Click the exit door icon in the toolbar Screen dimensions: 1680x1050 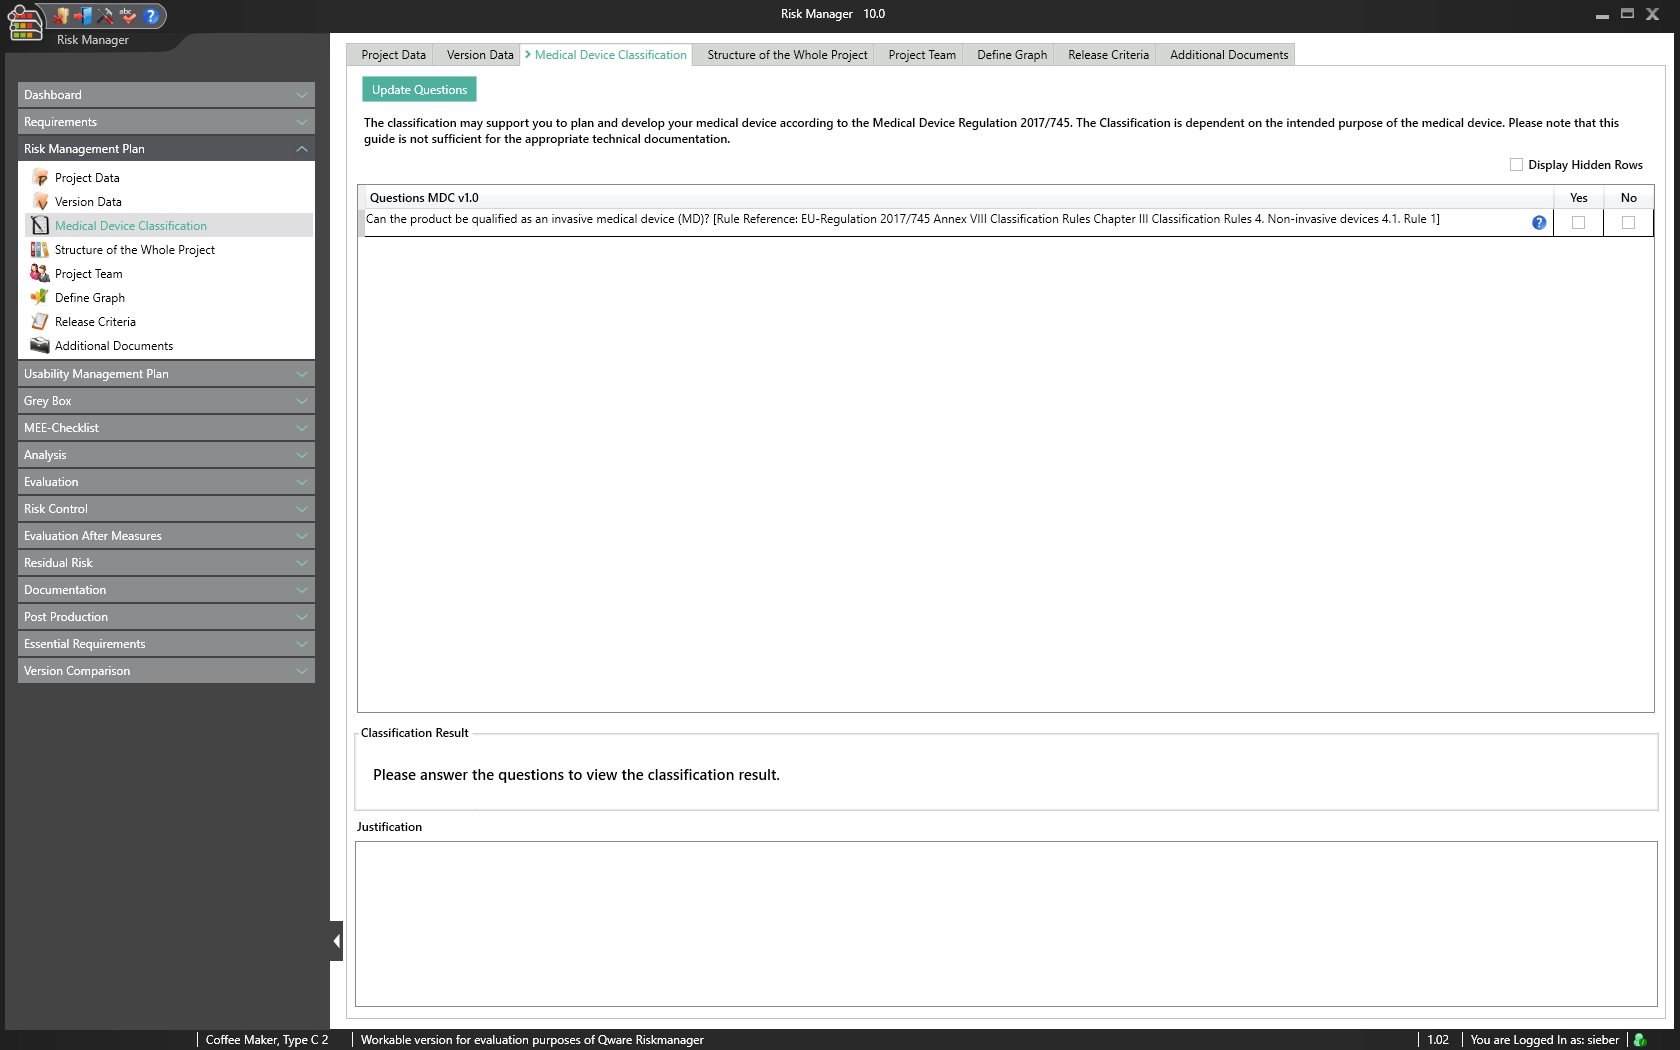tap(84, 15)
